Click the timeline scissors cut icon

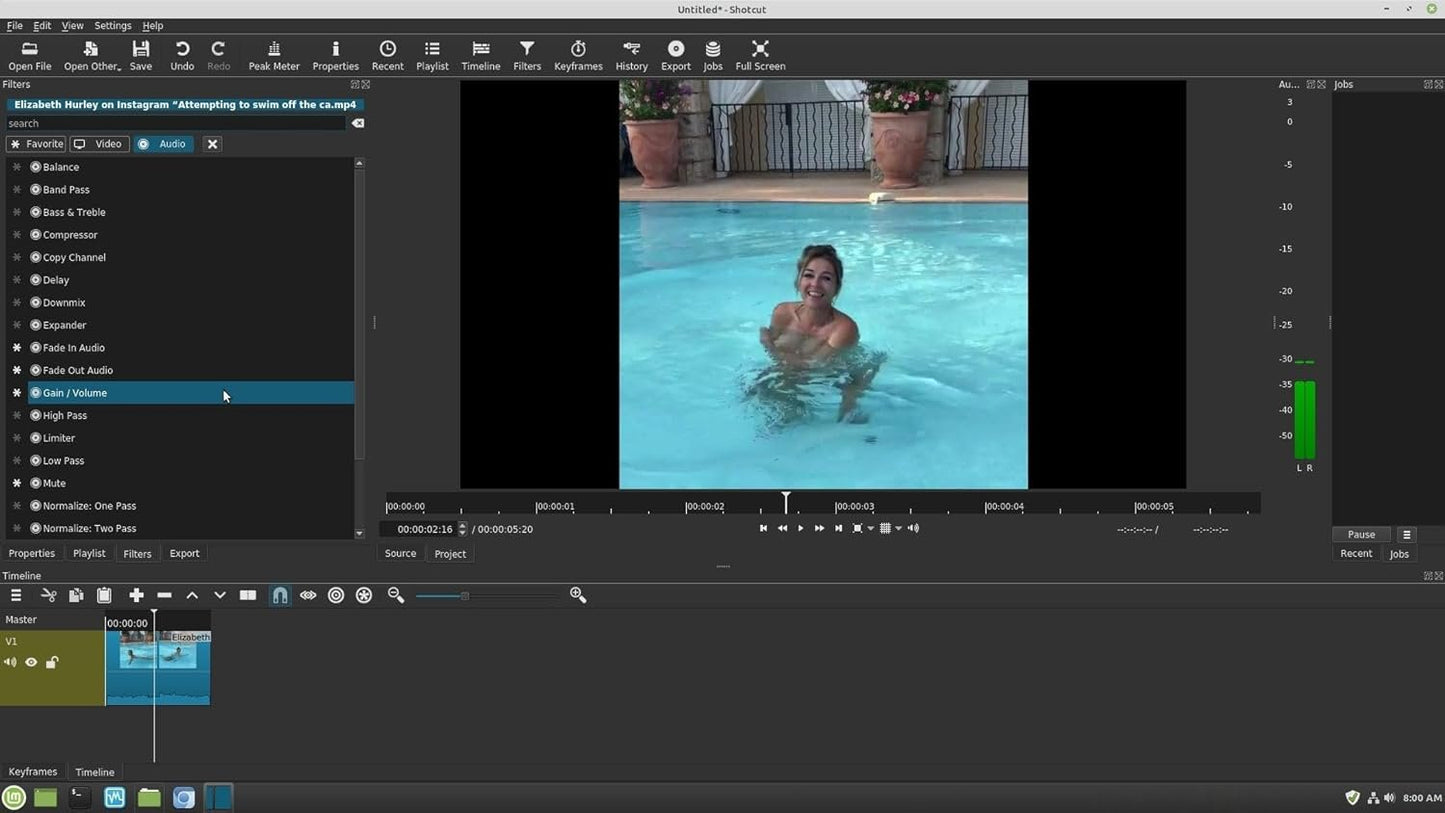[48, 595]
